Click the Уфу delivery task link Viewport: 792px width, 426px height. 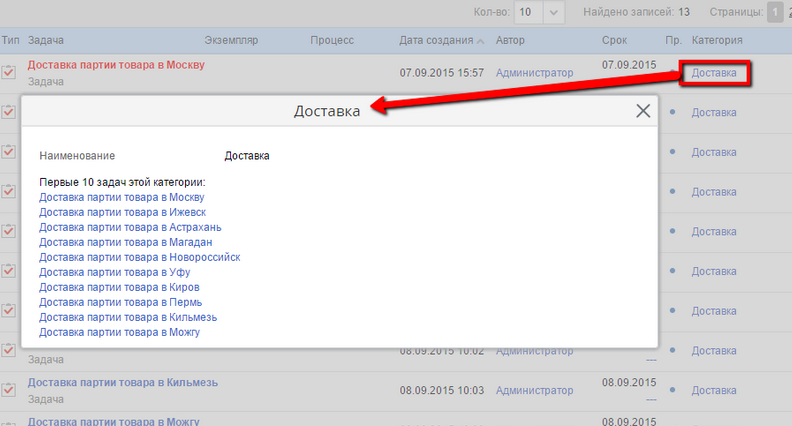114,272
